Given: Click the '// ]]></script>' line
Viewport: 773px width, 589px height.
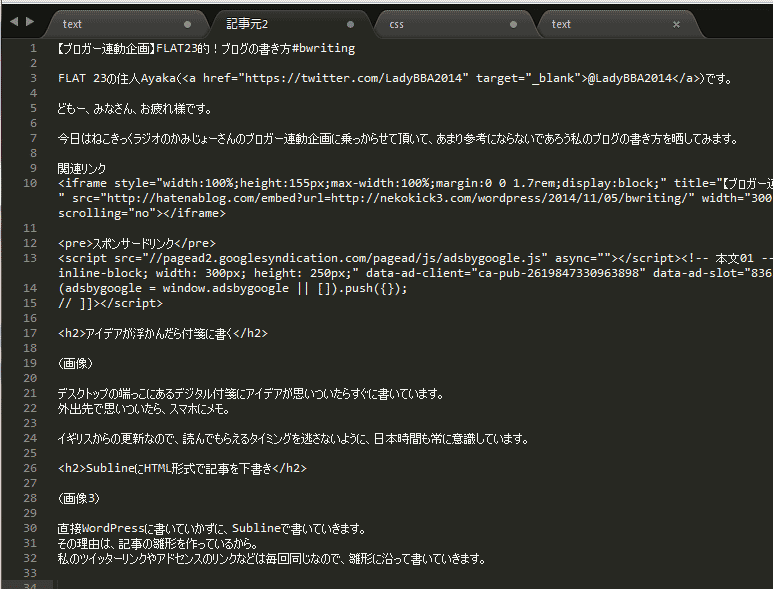Looking at the screenshot, I should 110,303.
